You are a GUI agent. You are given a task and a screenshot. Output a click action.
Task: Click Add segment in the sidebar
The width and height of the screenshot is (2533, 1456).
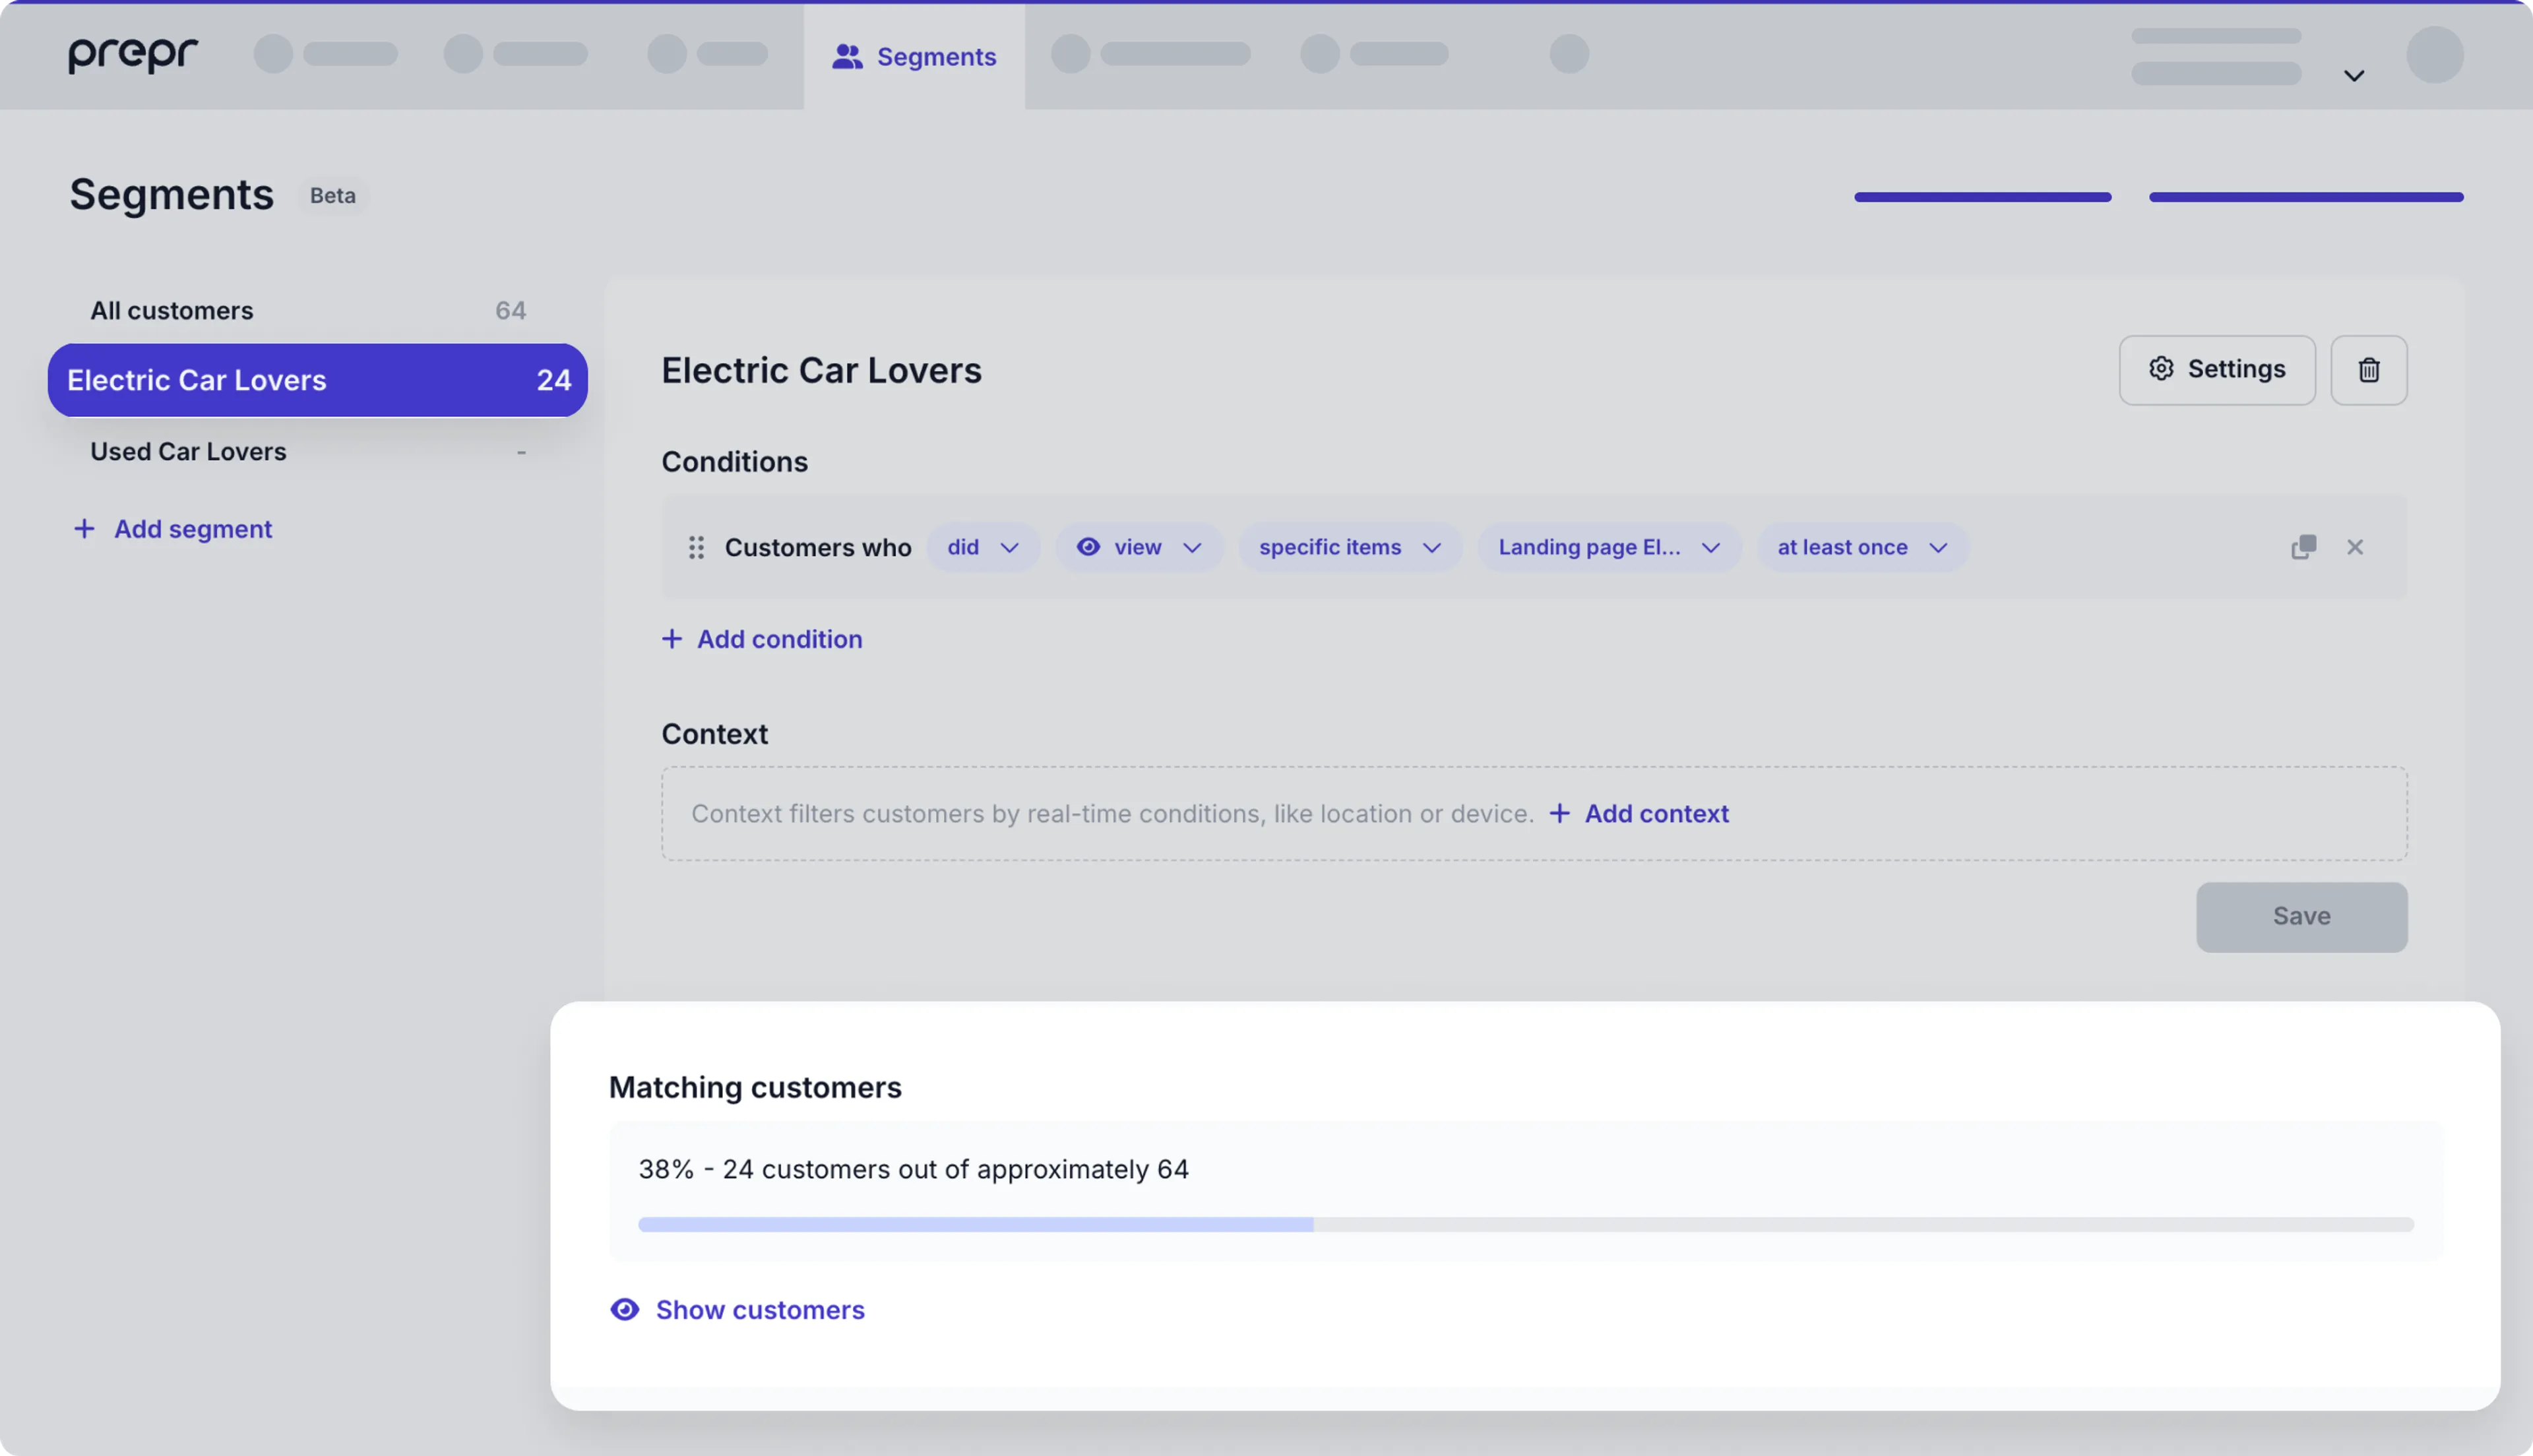[172, 529]
